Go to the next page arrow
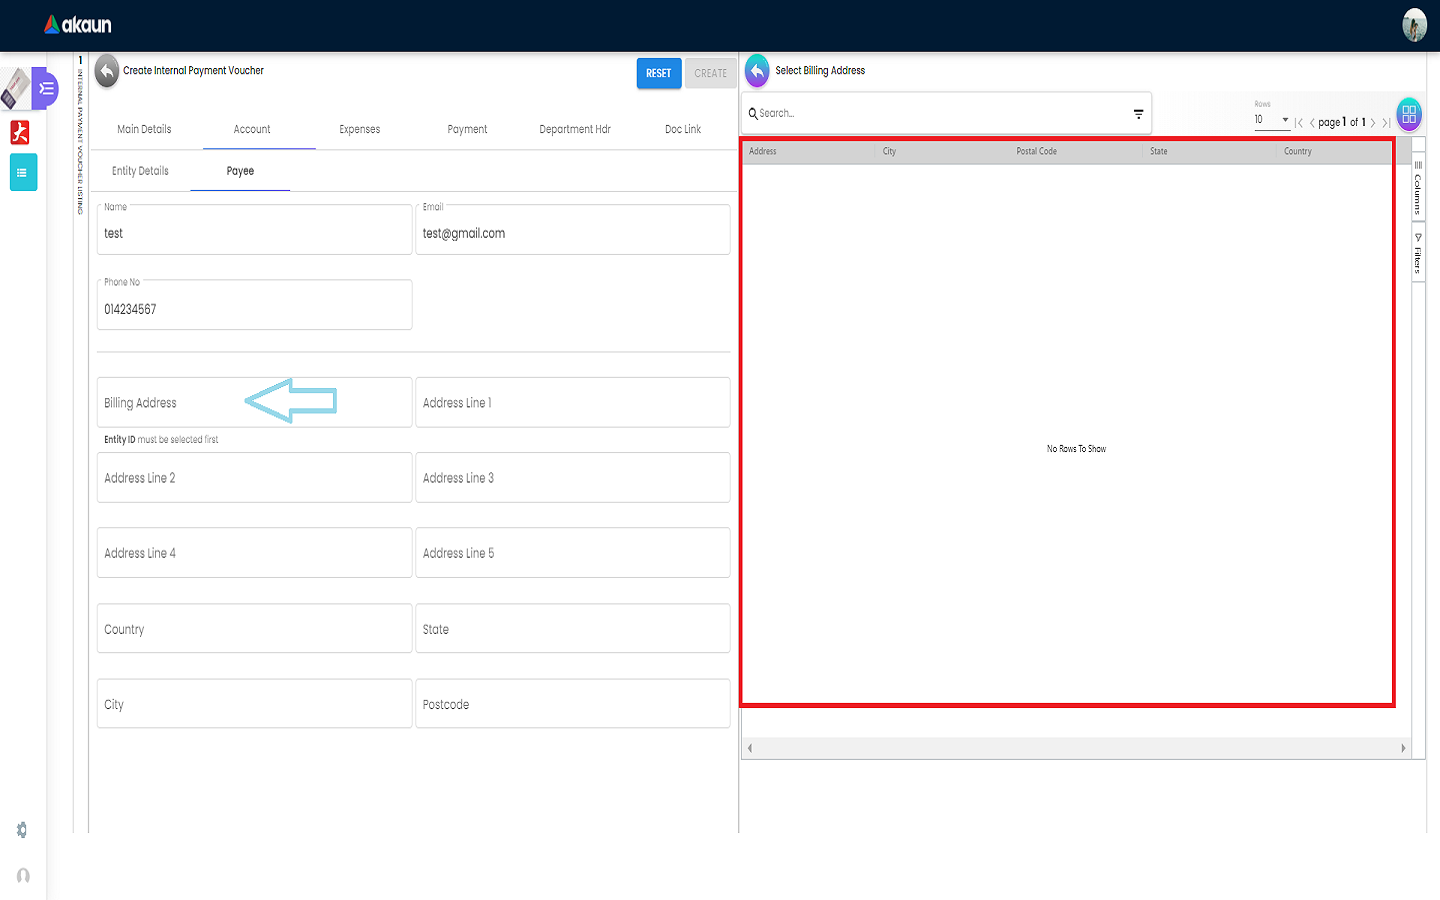1440x900 pixels. coord(1373,123)
